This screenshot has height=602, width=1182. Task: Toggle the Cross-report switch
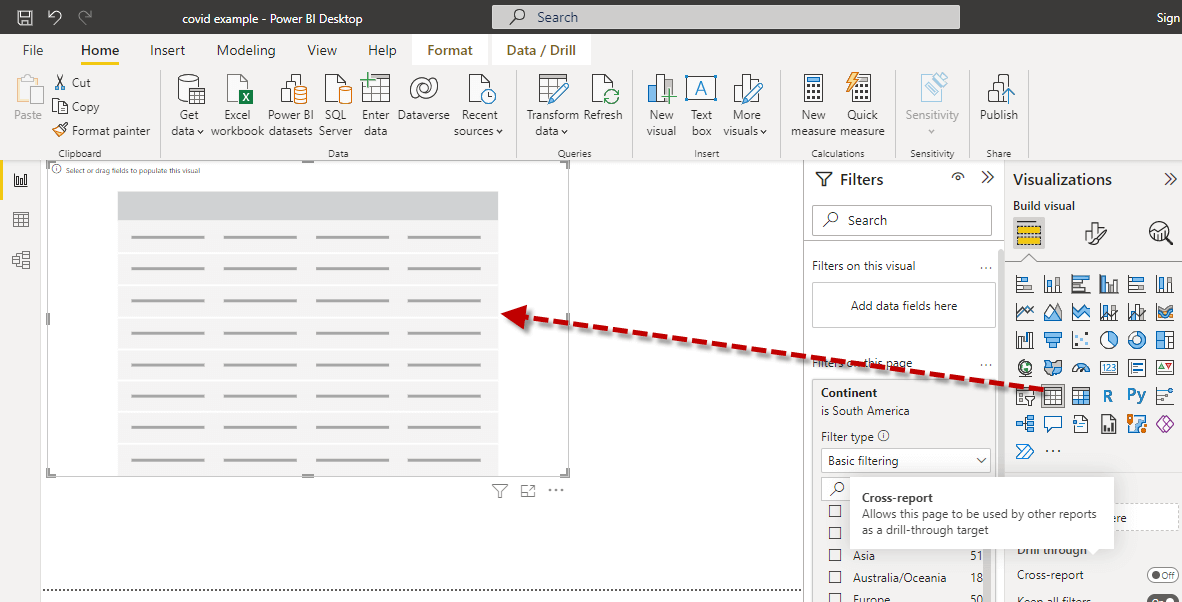1162,575
